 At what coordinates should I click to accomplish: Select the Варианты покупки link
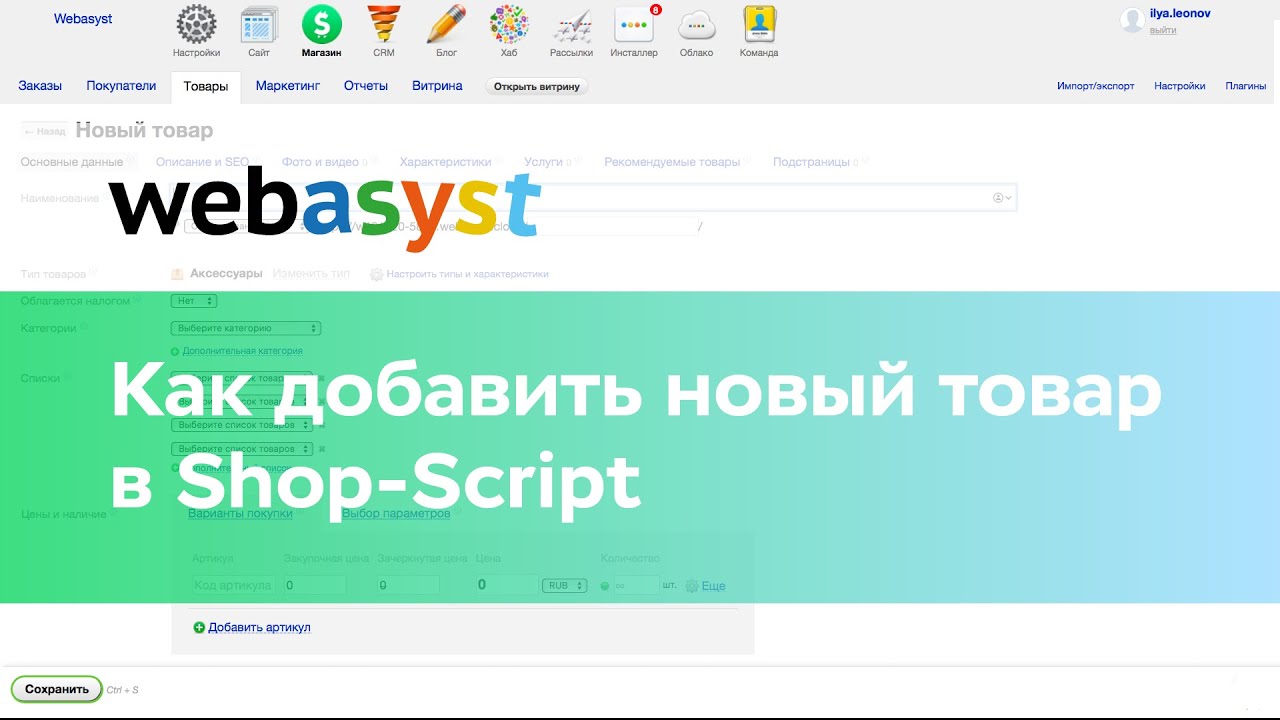tap(240, 513)
